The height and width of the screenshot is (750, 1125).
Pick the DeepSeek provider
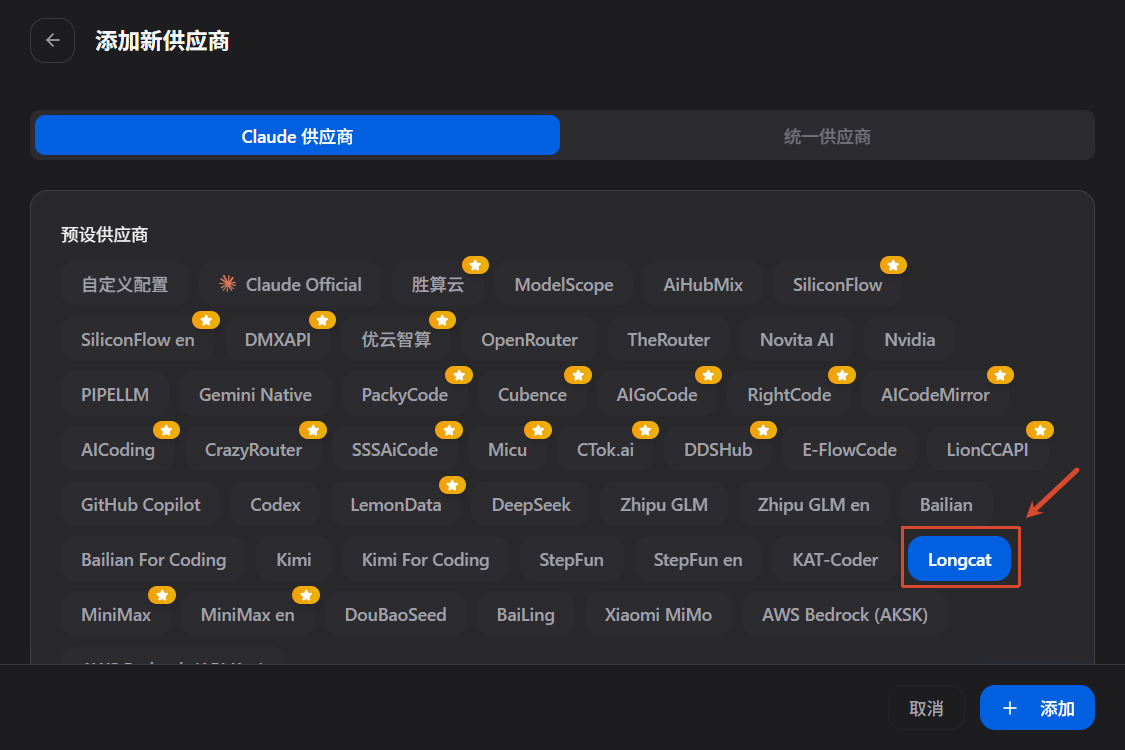tap(531, 505)
